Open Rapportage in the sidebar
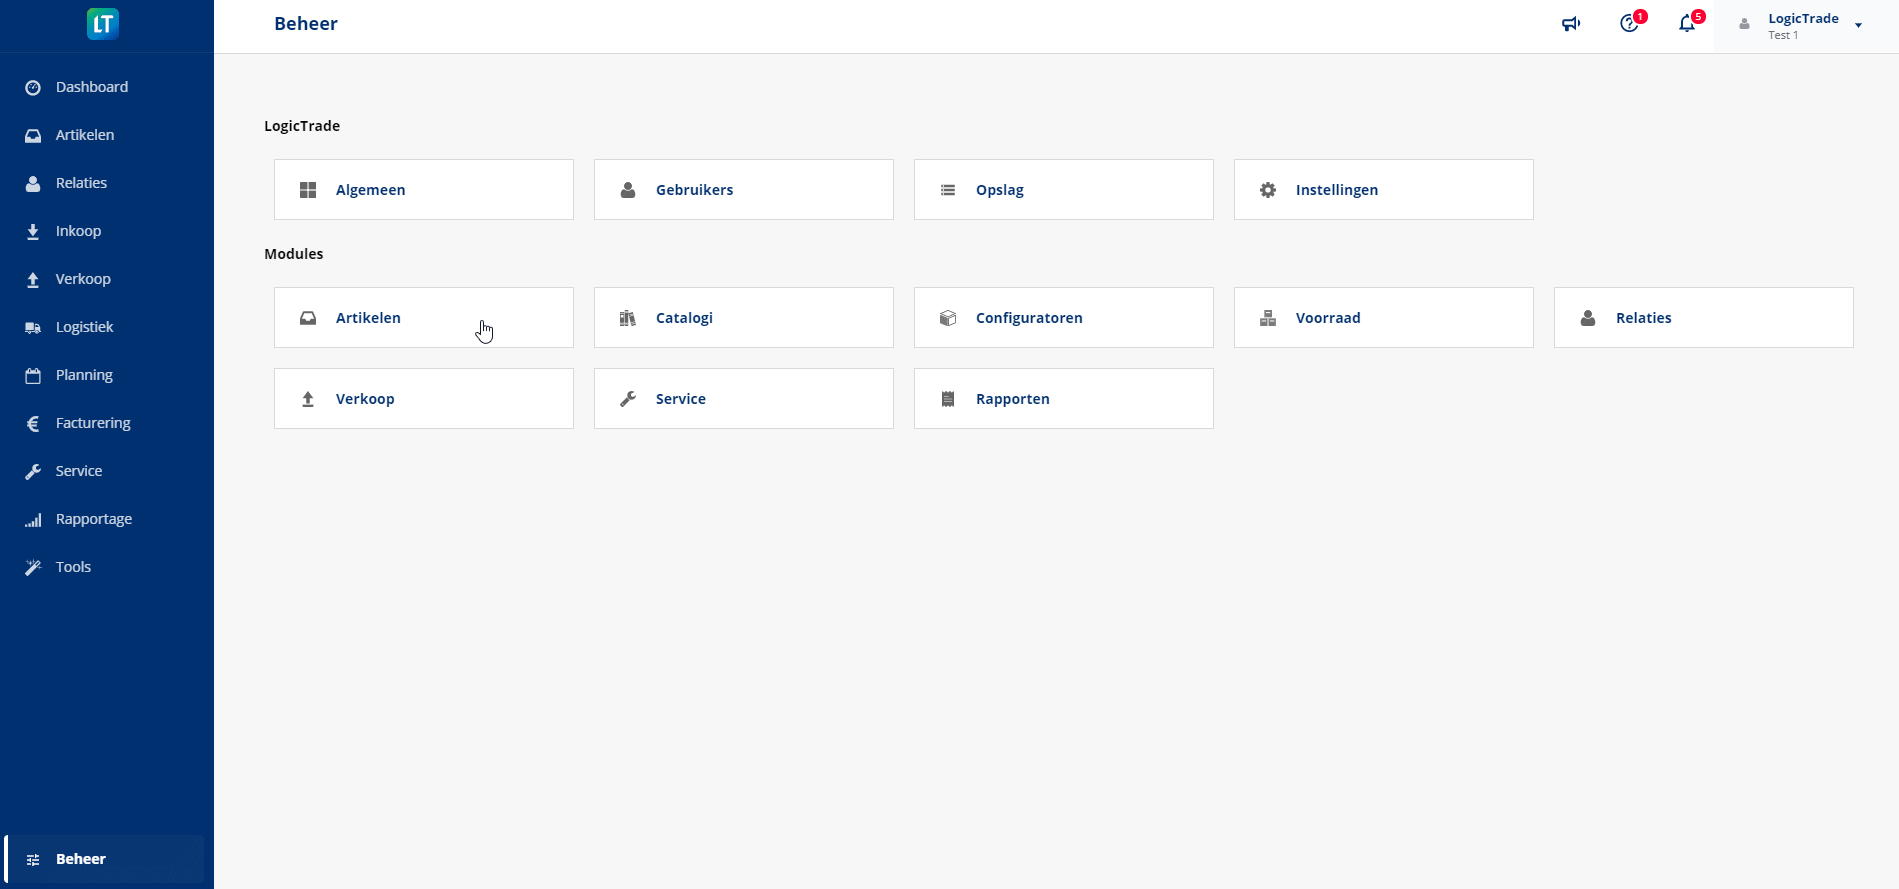The height and width of the screenshot is (889, 1899). coord(93,519)
